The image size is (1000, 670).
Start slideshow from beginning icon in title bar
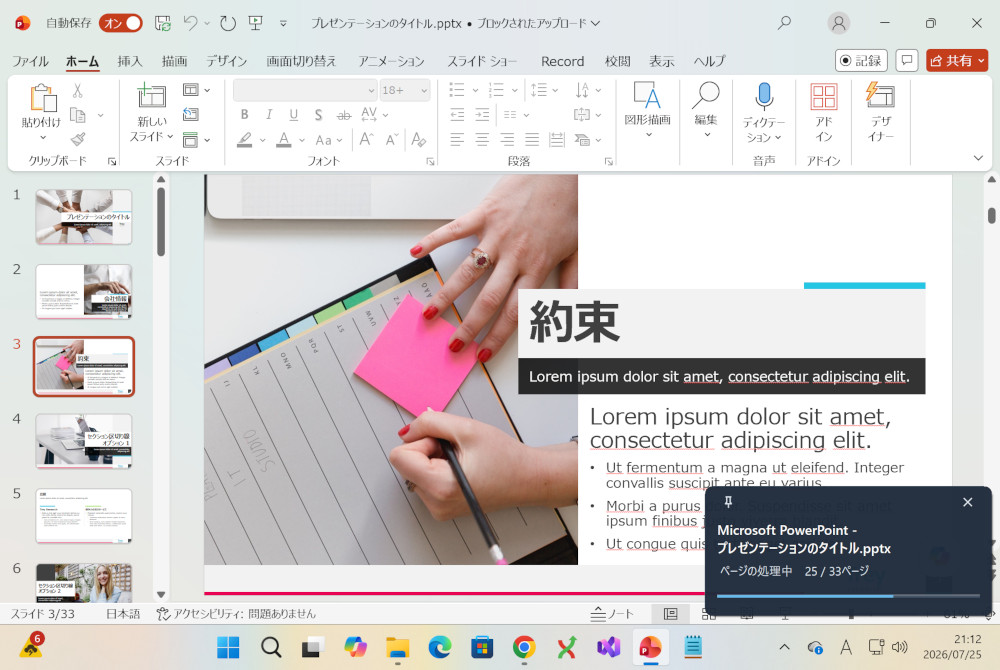tap(256, 24)
